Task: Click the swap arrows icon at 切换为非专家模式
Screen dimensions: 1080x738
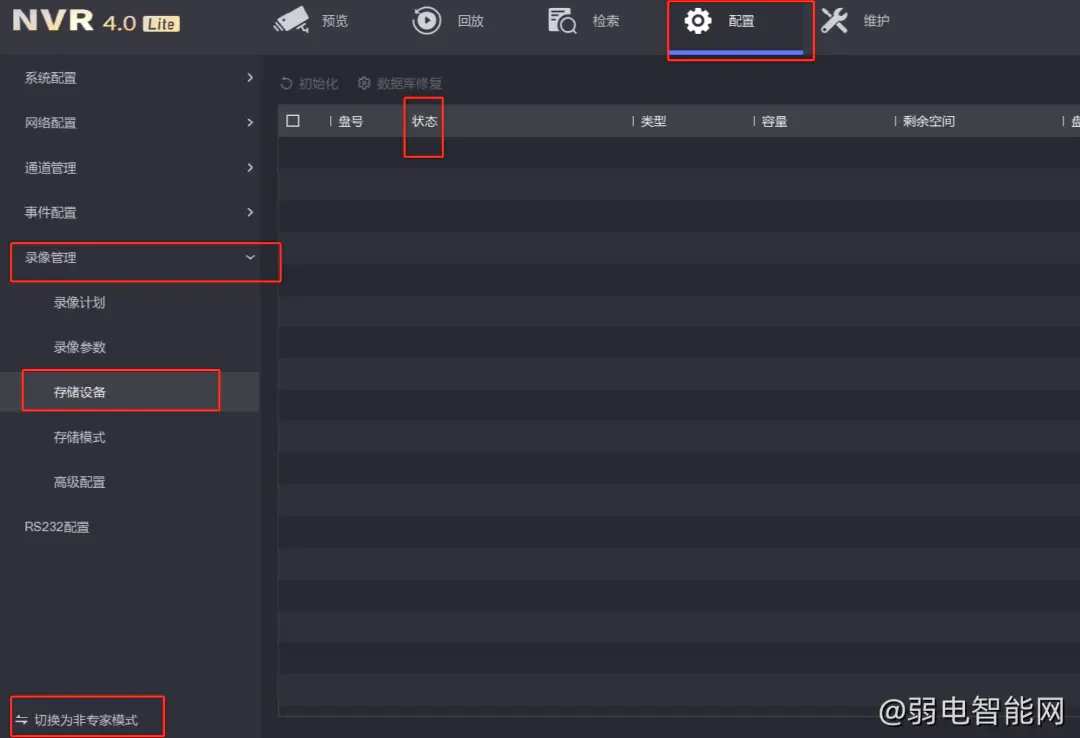Action: pyautogui.click(x=21, y=719)
